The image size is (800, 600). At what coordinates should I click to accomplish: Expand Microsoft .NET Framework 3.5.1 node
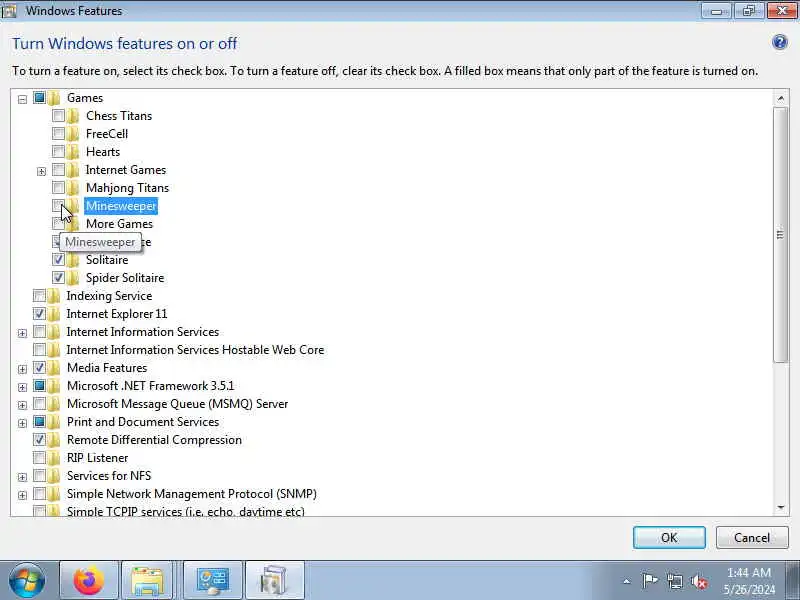22,387
